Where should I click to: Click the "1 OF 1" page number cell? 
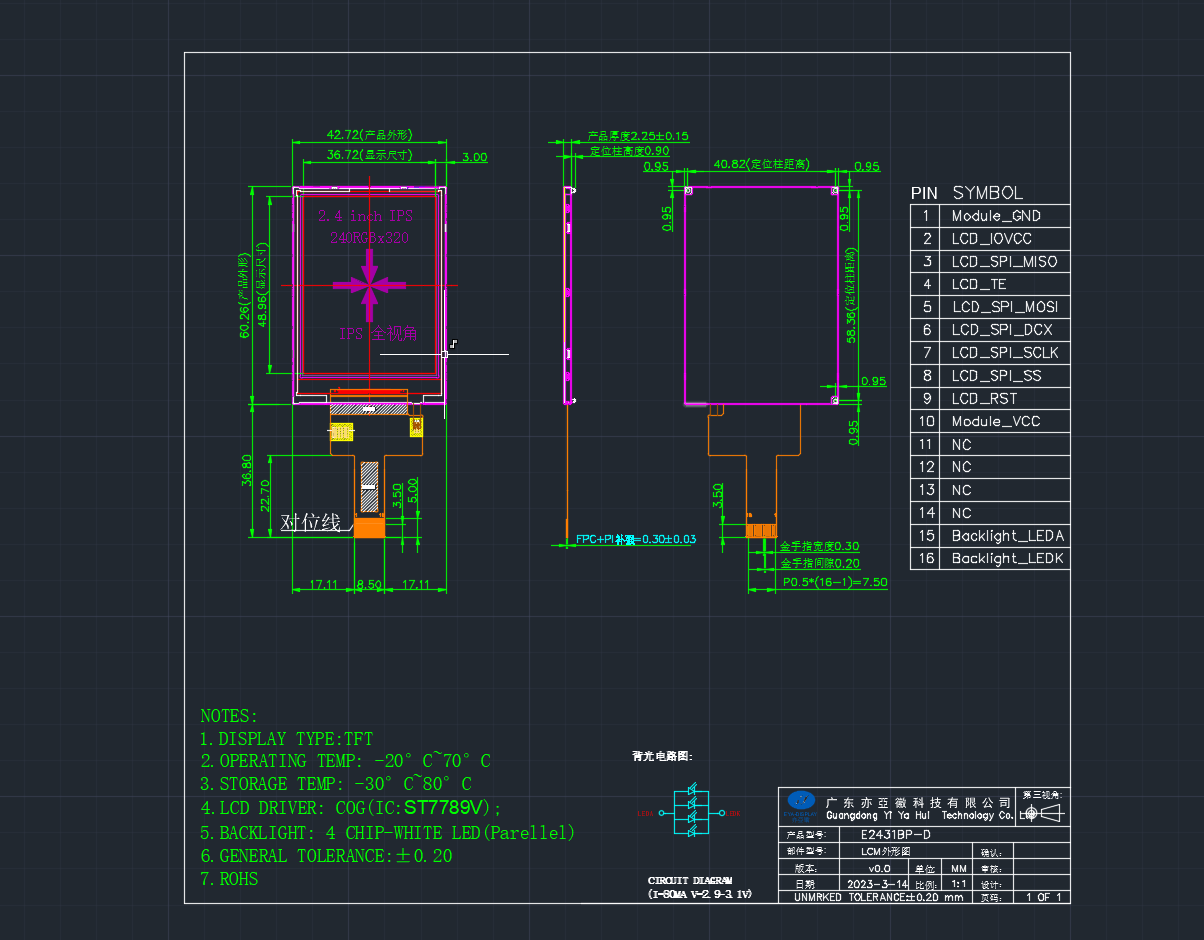[x=1041, y=897]
